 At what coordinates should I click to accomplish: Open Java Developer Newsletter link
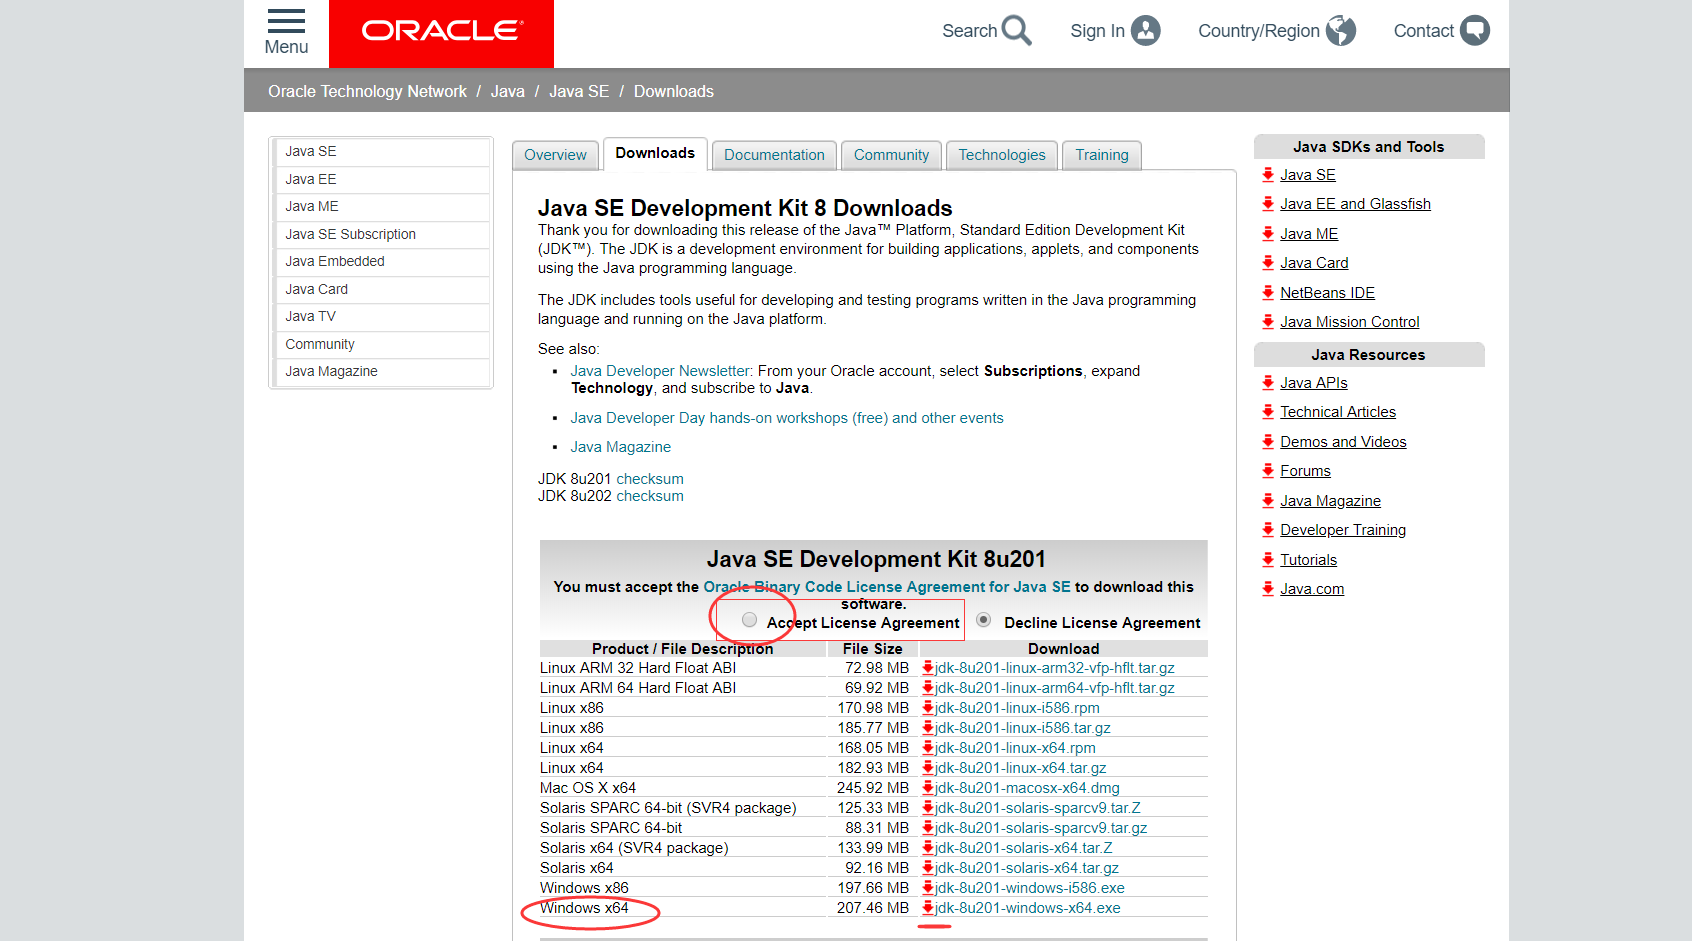point(661,371)
